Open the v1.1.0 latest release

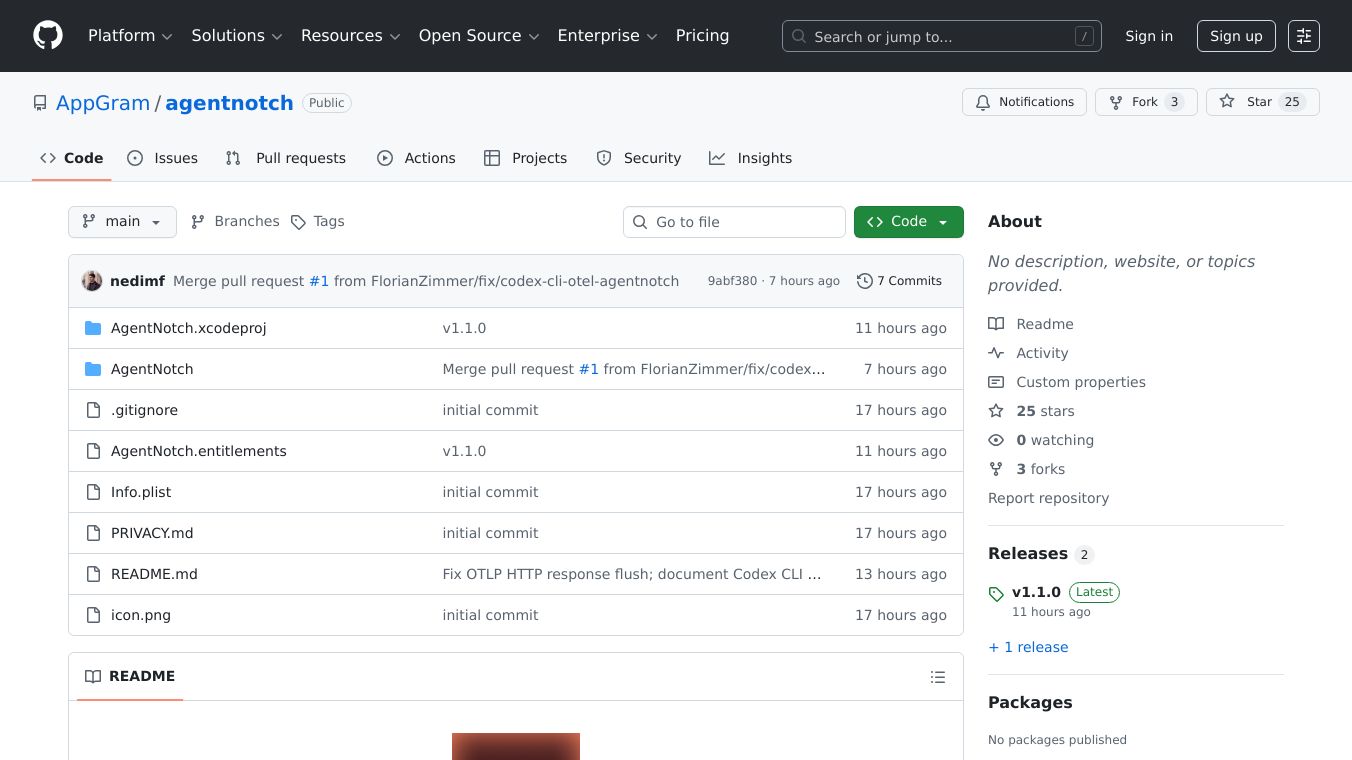1034,592
